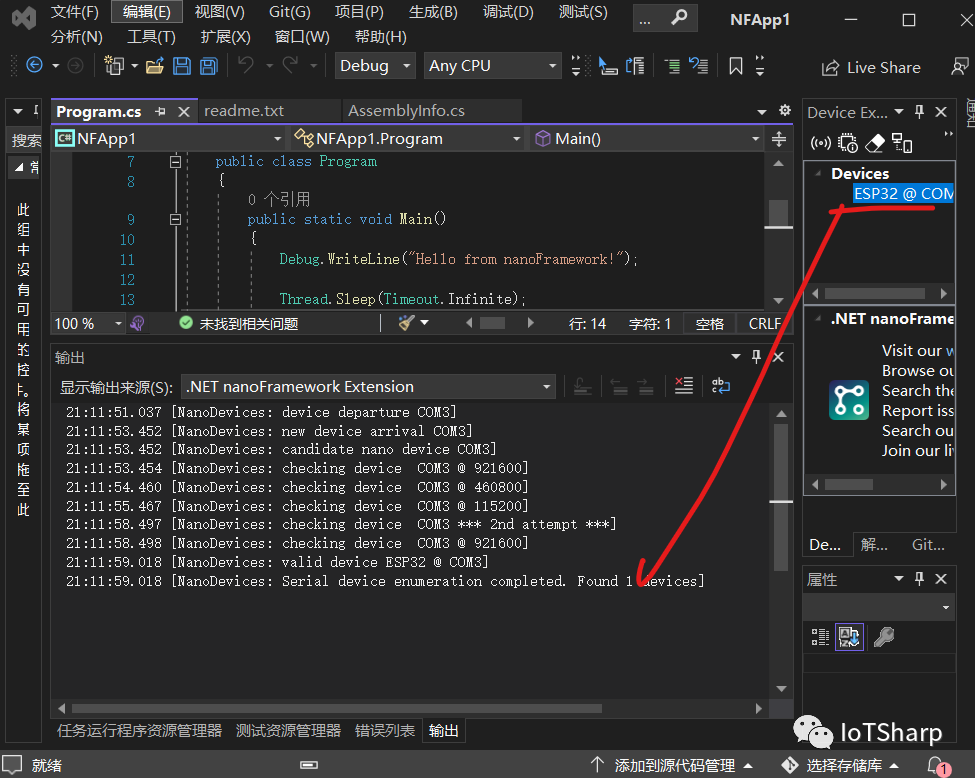Click the Save All icon
Screen dimensions: 975x778
209,65
